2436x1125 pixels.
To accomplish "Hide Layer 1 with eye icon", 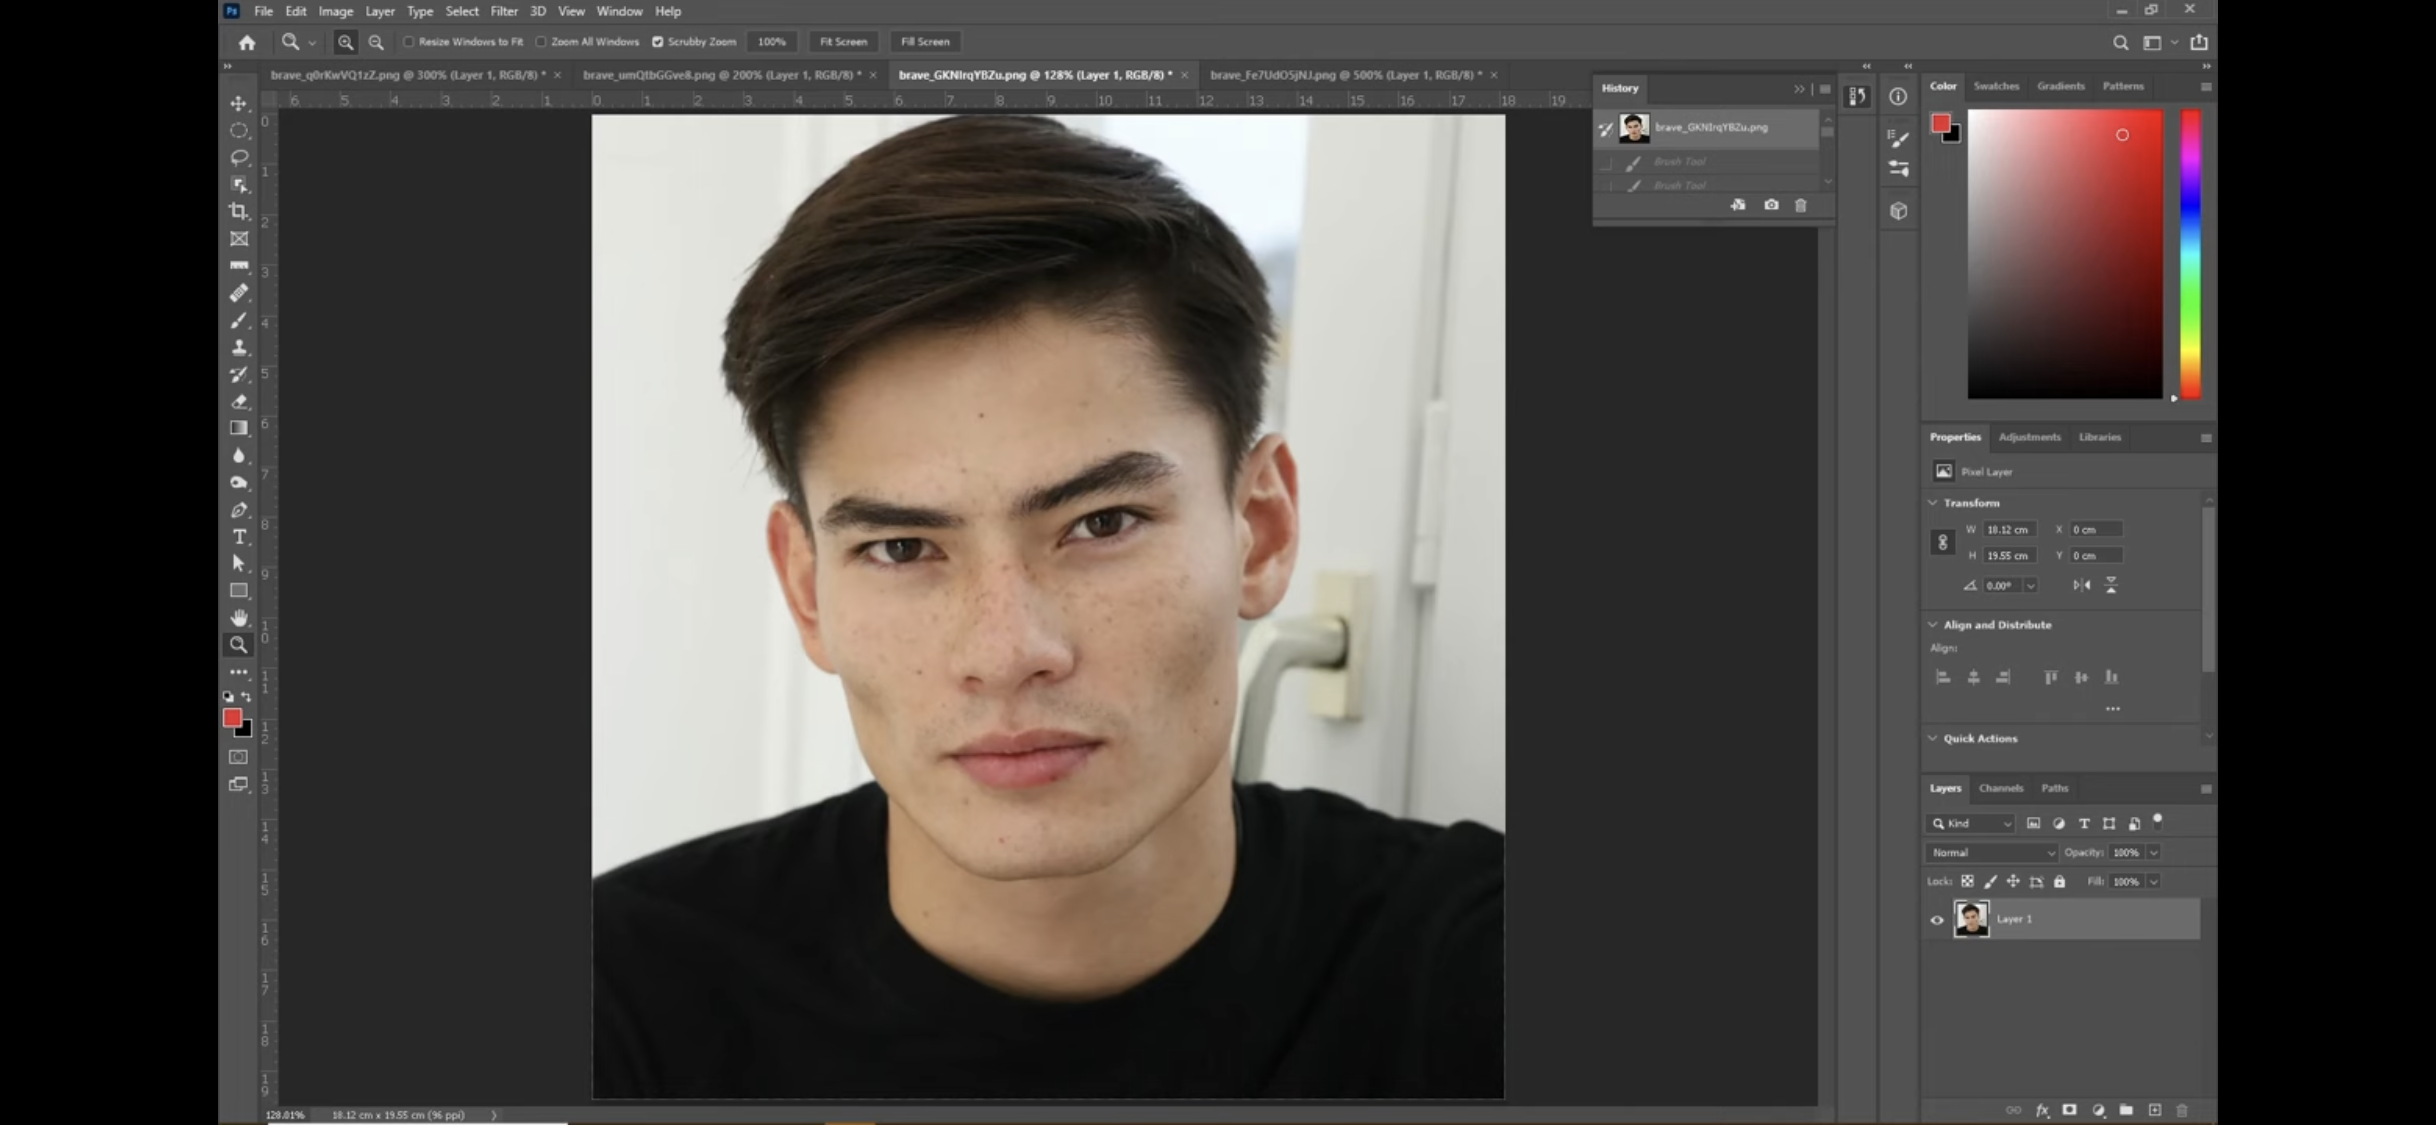I will click(1937, 920).
